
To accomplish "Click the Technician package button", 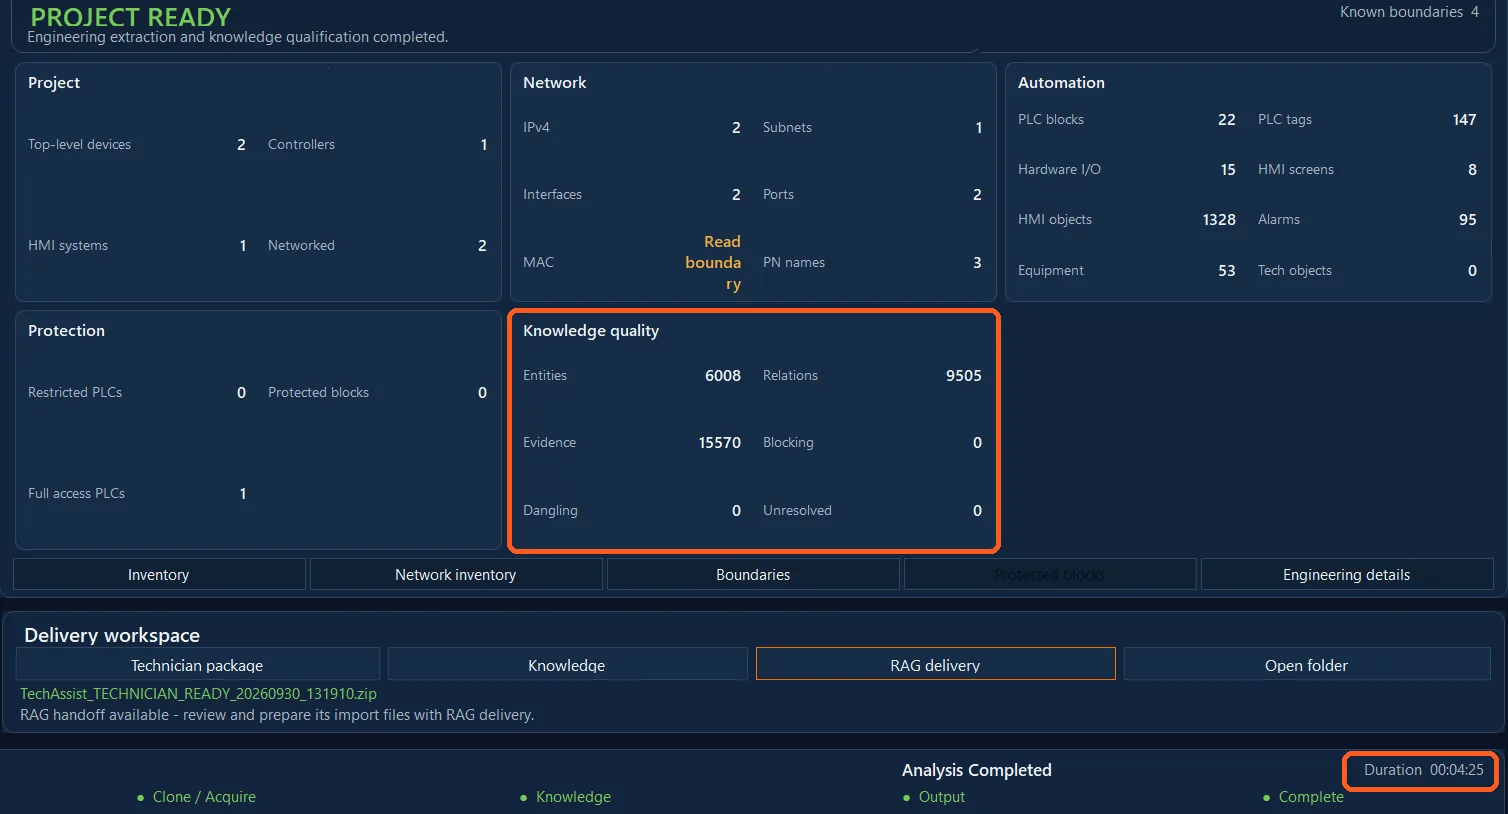I will (x=198, y=665).
